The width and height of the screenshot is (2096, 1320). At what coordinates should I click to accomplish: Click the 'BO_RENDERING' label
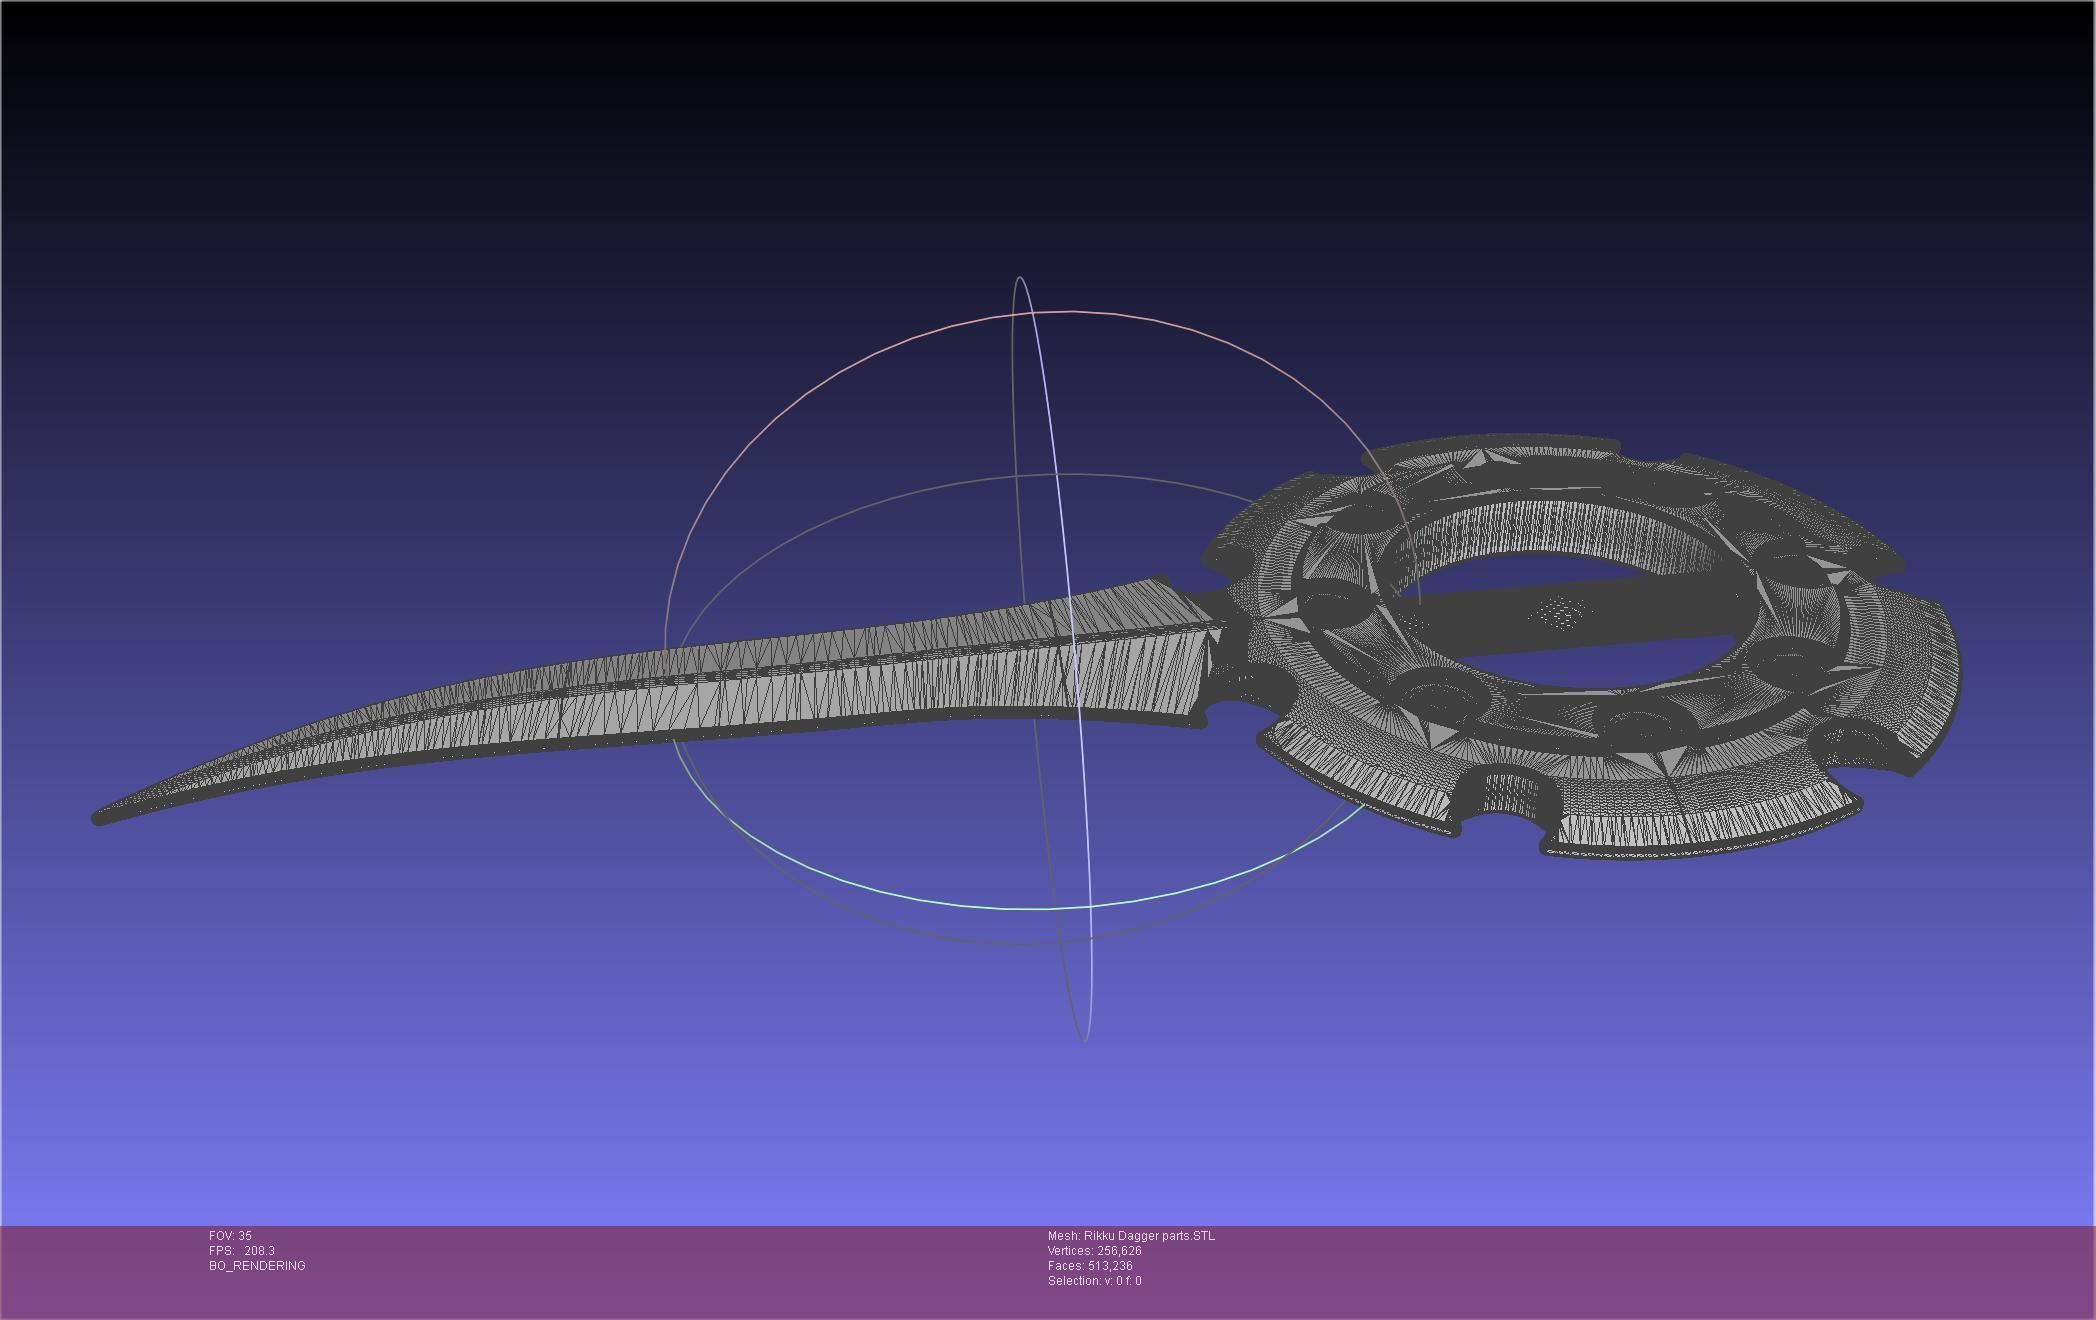click(257, 1266)
